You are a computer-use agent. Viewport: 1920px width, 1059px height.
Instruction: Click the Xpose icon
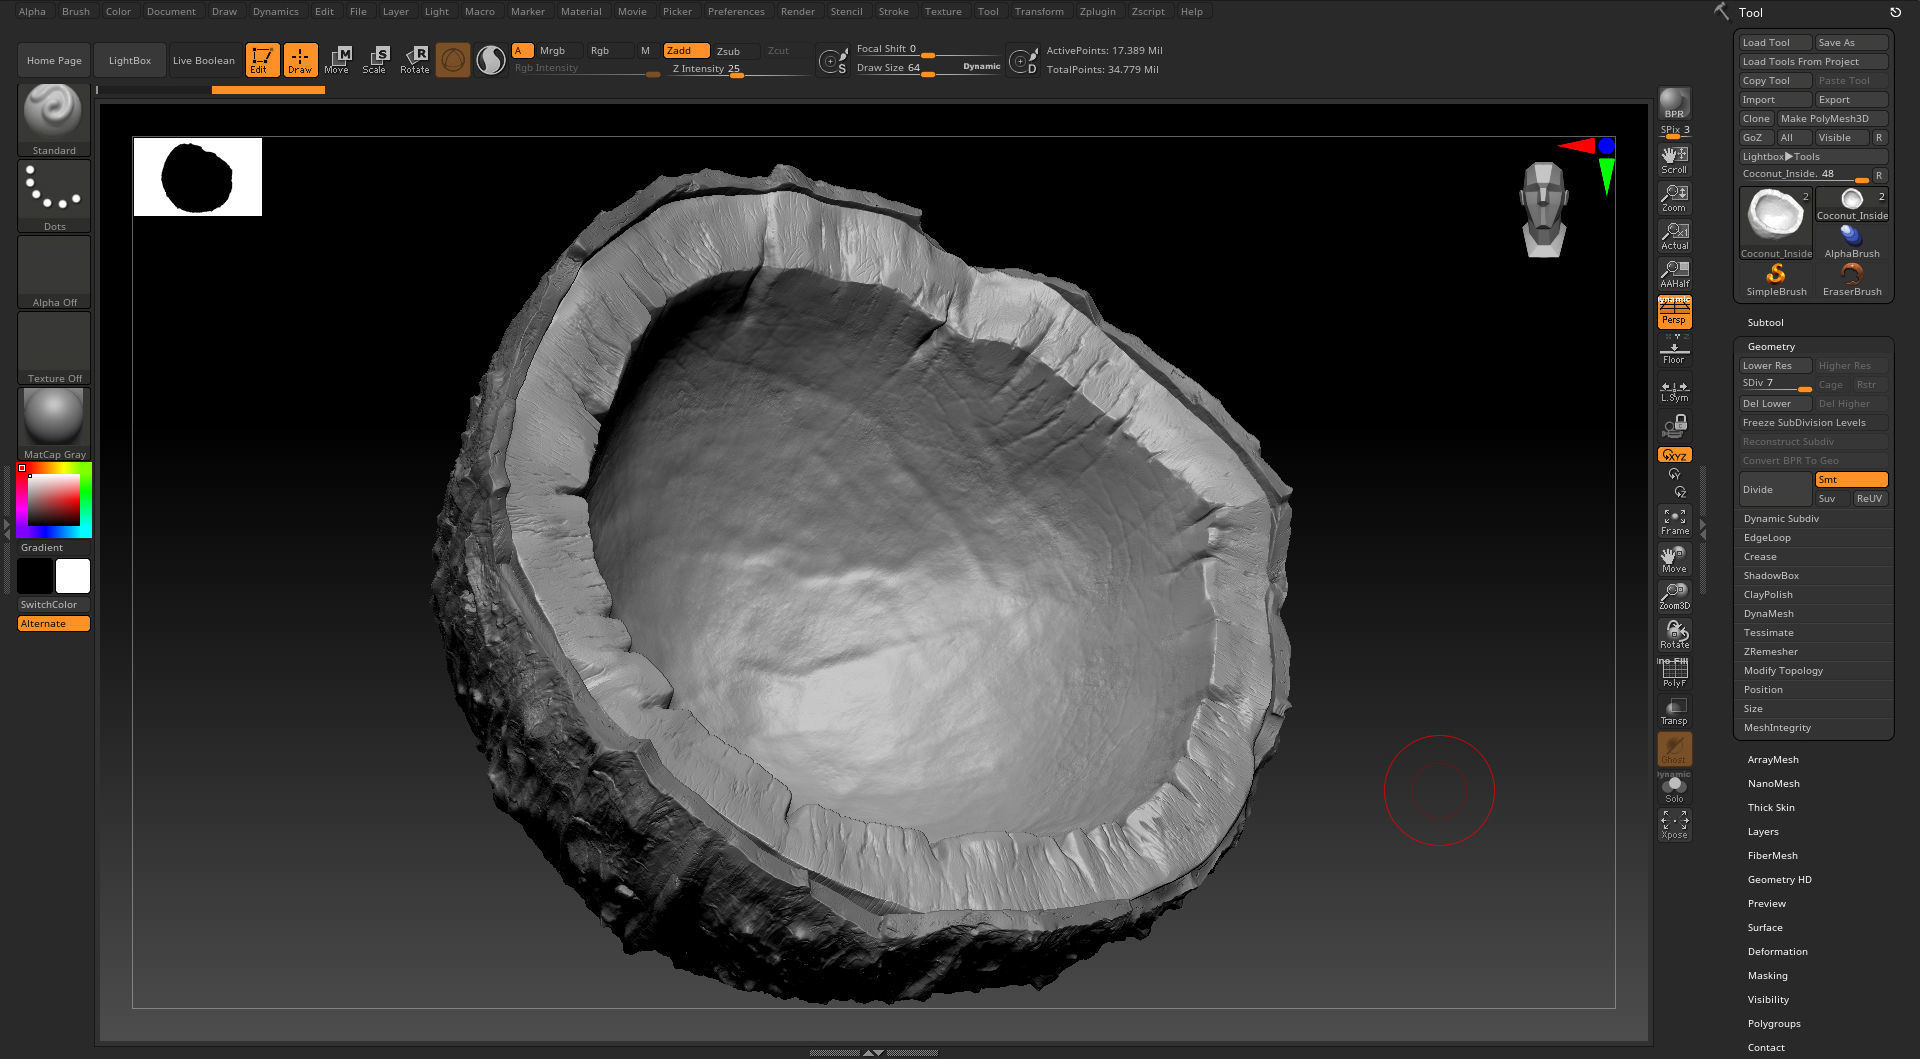(1674, 825)
